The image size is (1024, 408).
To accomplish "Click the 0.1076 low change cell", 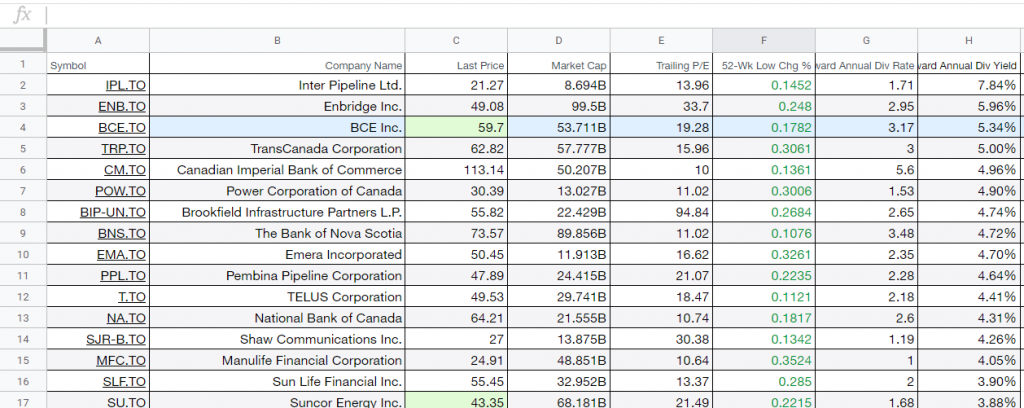I will click(x=764, y=233).
